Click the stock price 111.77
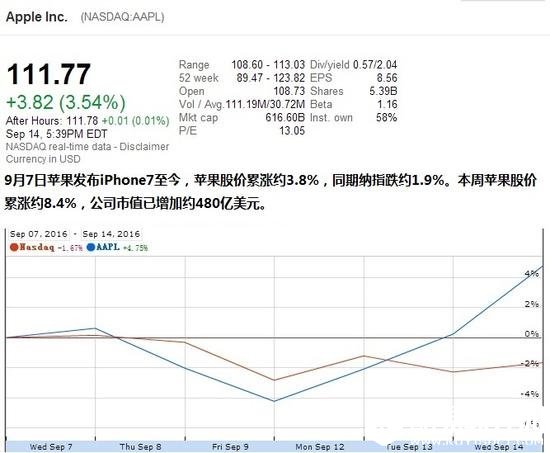Image resolution: width=550 pixels, height=453 pixels. pyautogui.click(x=49, y=74)
